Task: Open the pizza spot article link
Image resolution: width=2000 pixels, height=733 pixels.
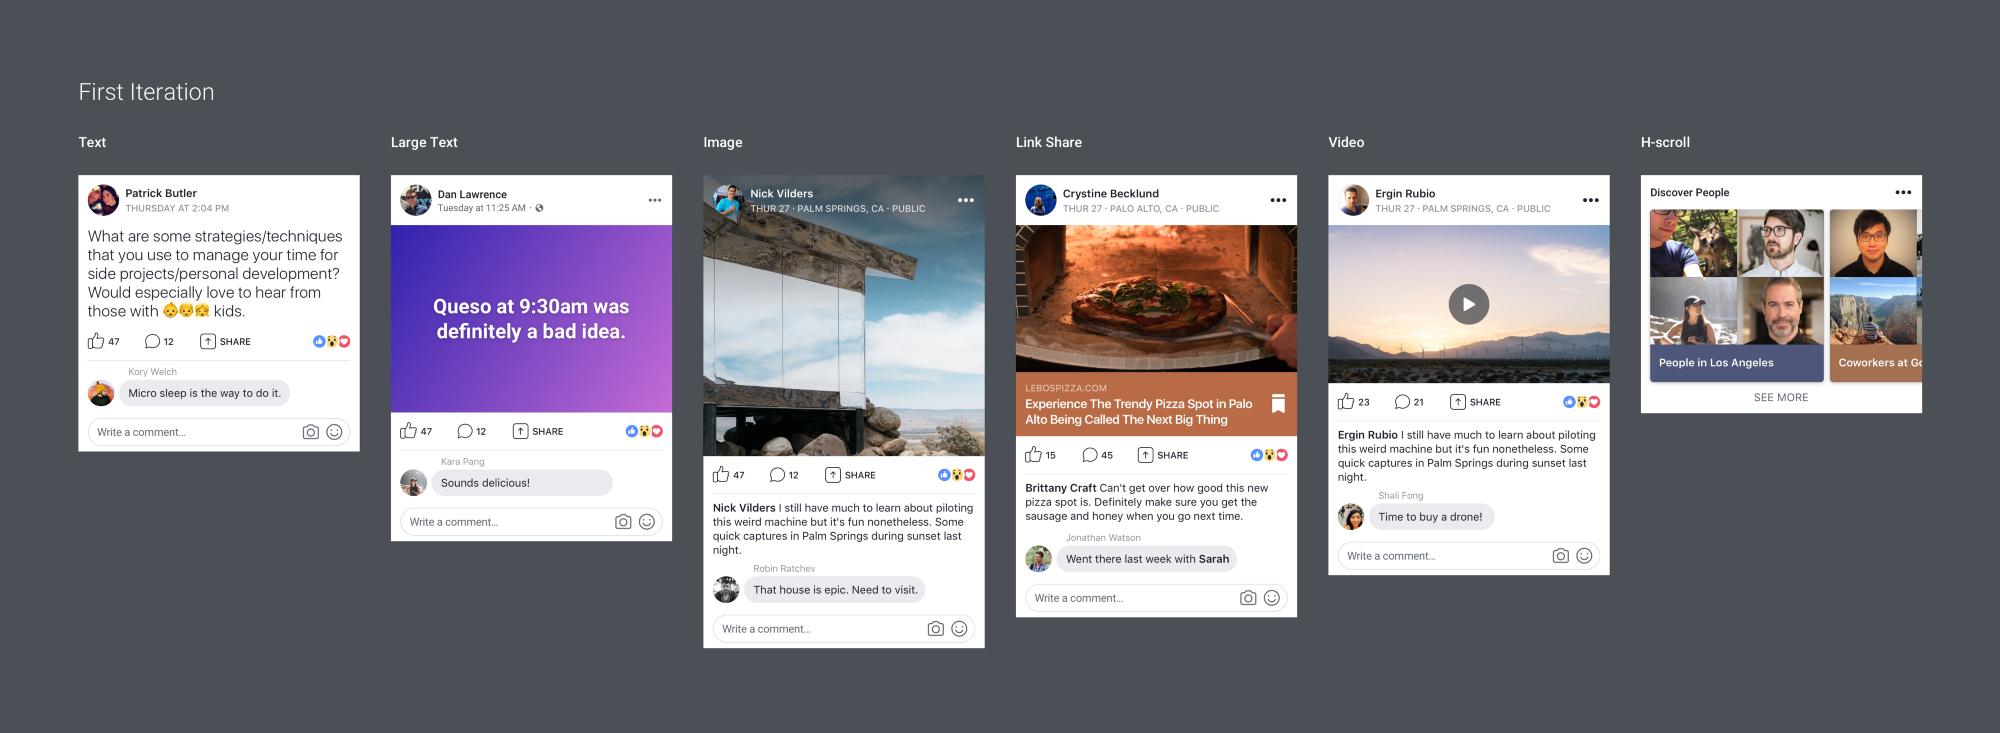Action: click(1139, 412)
